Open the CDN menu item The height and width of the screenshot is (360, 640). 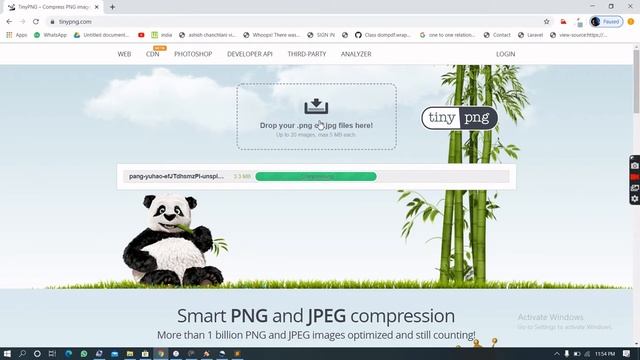tap(153, 54)
